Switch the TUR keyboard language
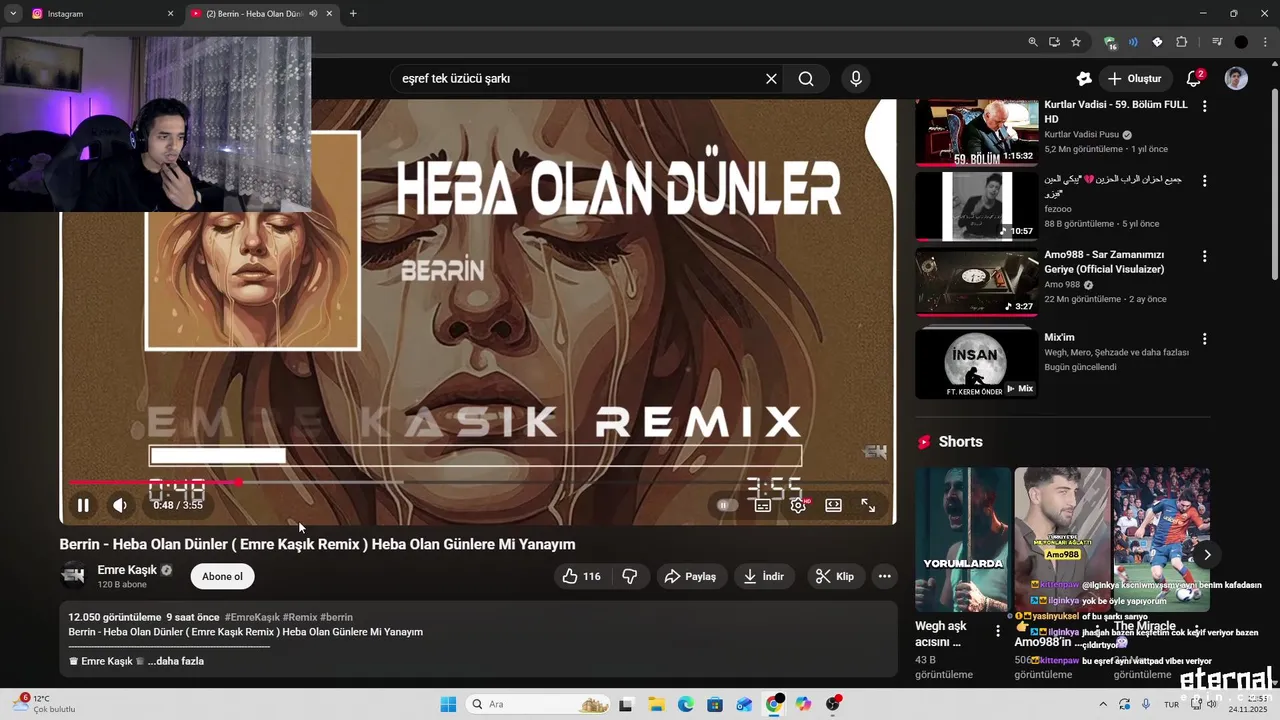This screenshot has height=720, width=1280. pos(1170,704)
